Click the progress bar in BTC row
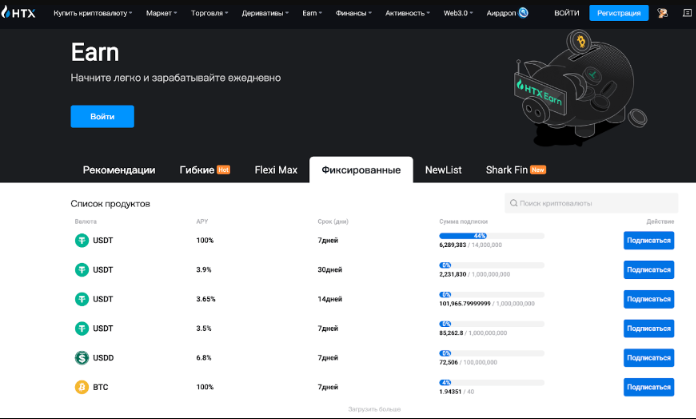This screenshot has height=419, width=696. (x=491, y=382)
